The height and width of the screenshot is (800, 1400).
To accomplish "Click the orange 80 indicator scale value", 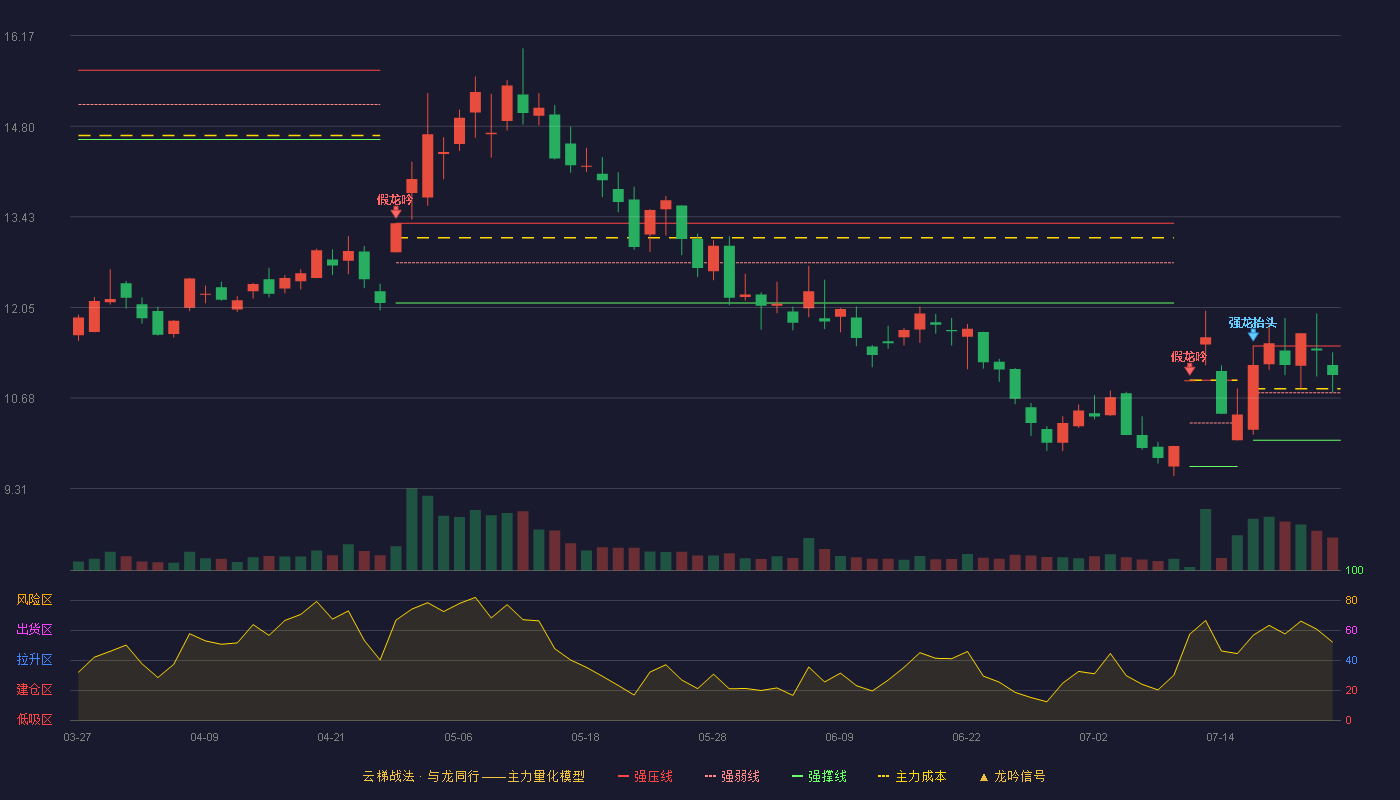I will click(x=1351, y=601).
